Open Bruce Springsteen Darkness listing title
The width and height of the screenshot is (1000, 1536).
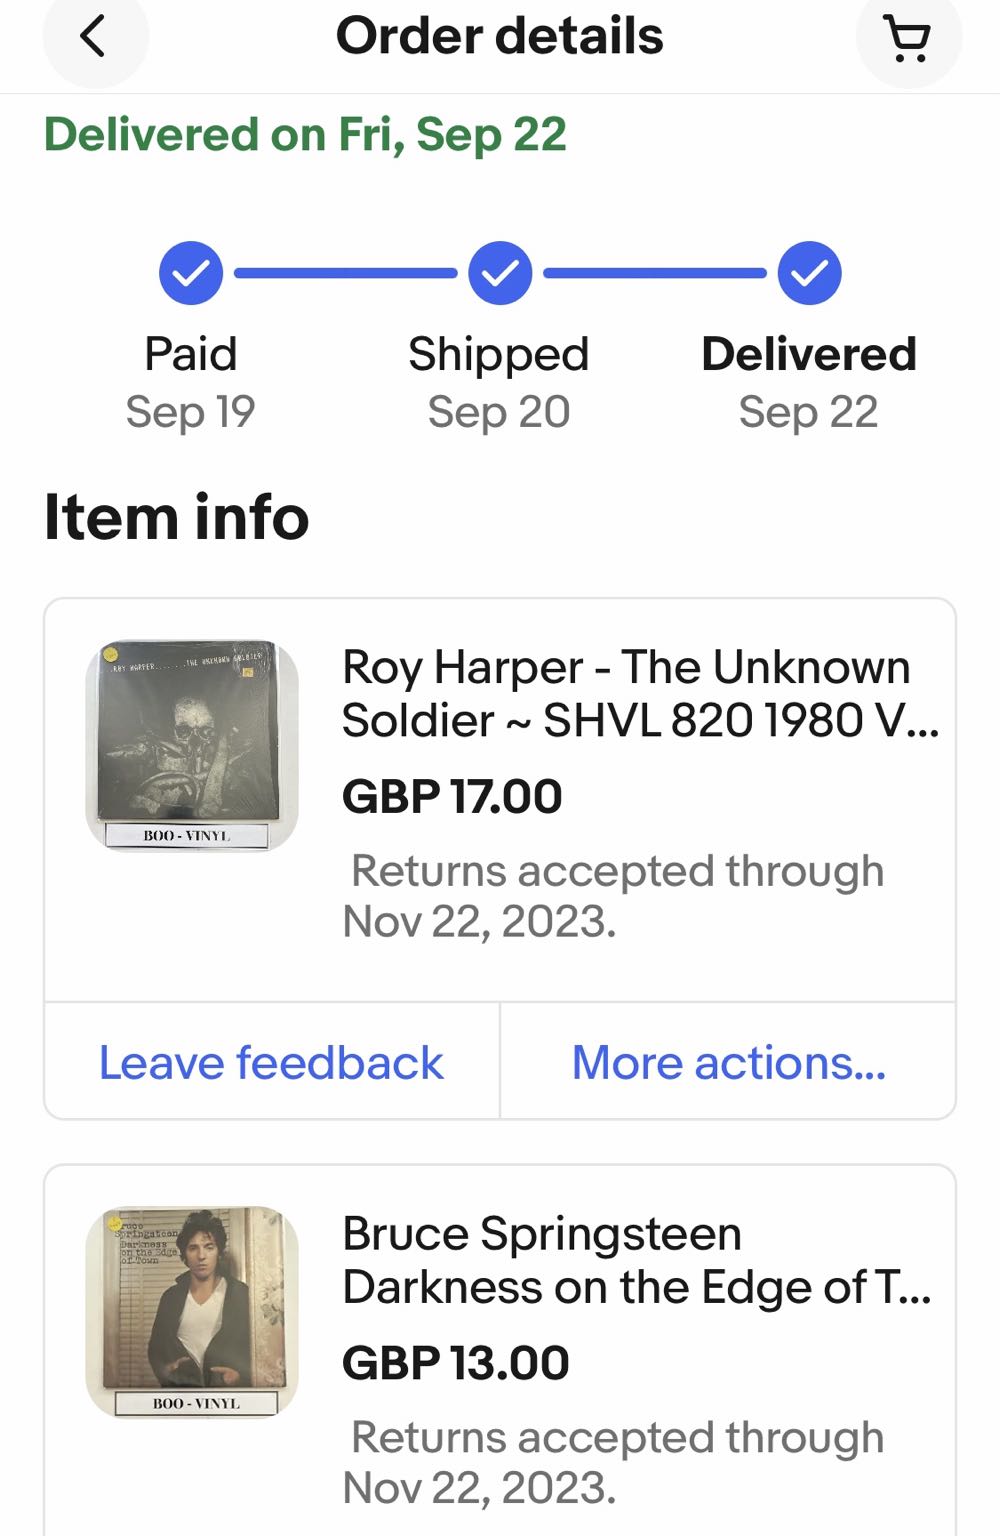(637, 1260)
